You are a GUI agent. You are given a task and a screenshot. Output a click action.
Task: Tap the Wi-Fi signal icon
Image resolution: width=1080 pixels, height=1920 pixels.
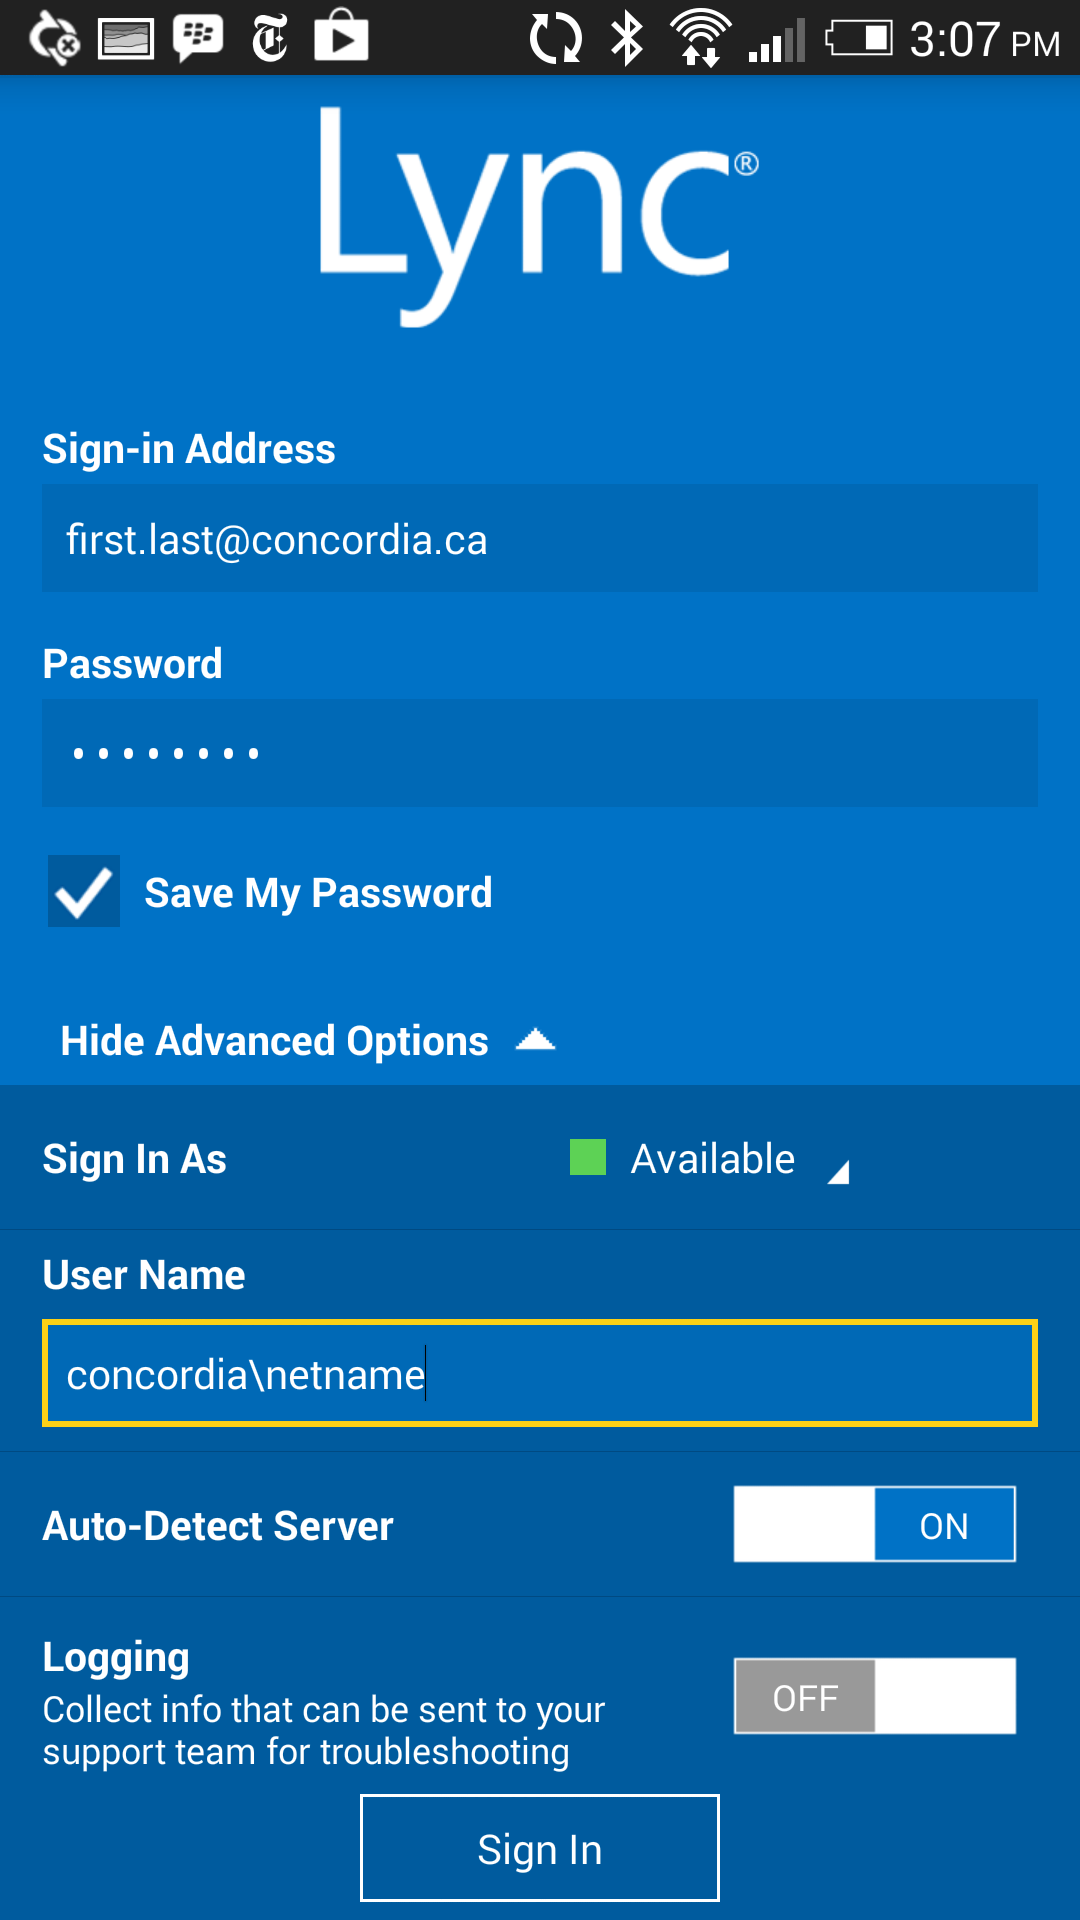[x=700, y=38]
